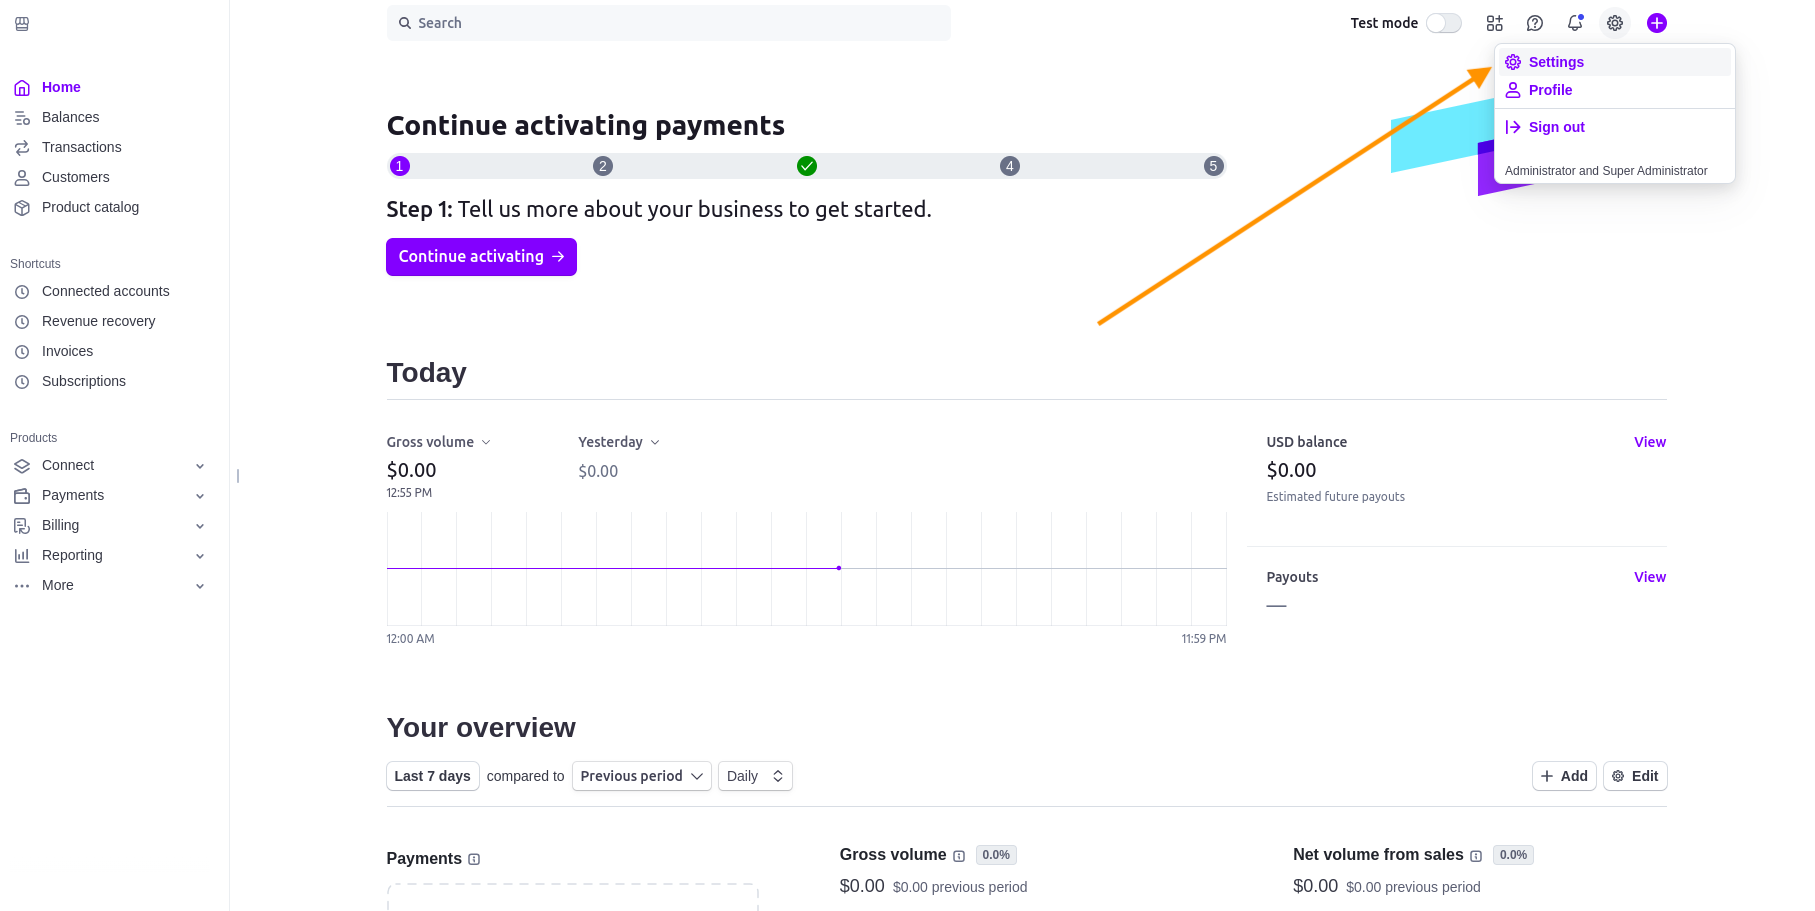Click Edit button in overview
This screenshot has height=911, width=1815.
(x=1635, y=776)
